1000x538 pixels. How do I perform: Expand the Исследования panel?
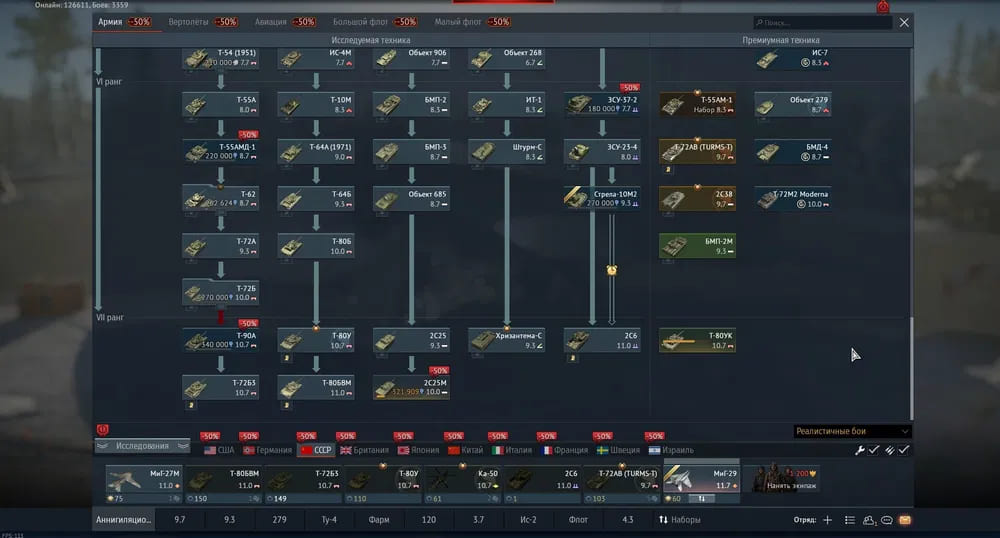click(141, 446)
